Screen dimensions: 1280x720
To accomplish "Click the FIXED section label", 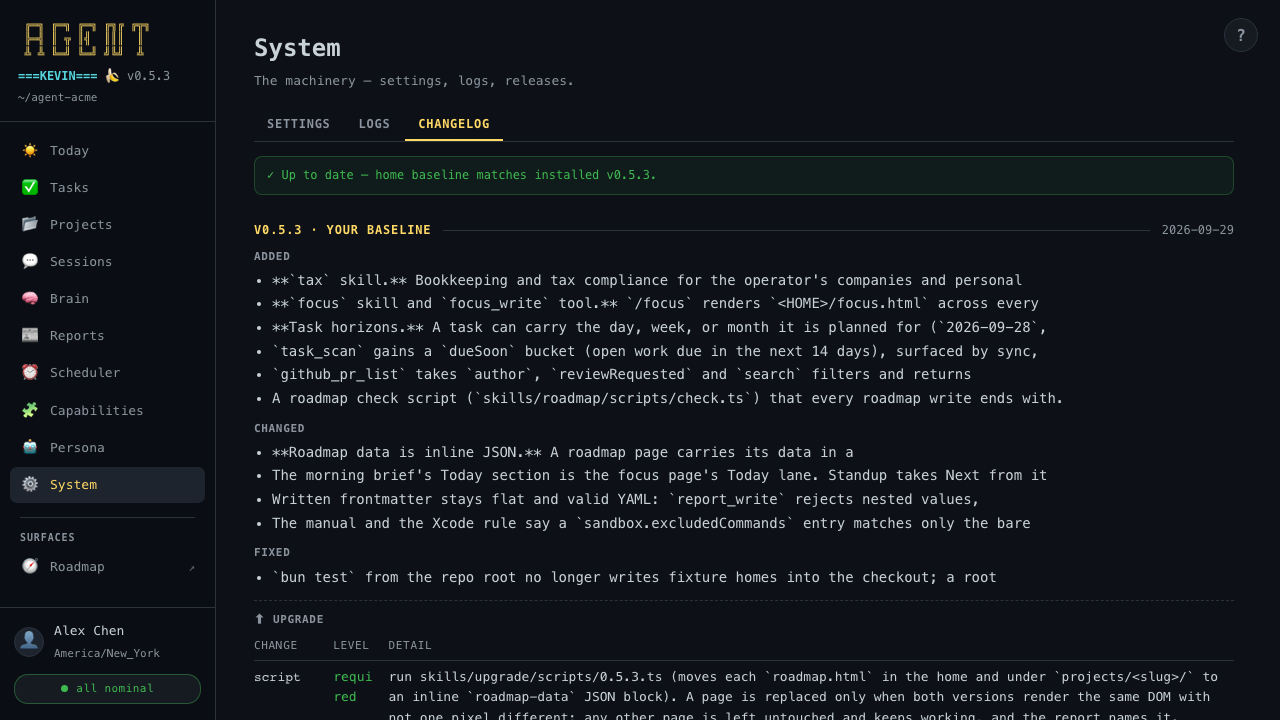I will pyautogui.click(x=272, y=552).
